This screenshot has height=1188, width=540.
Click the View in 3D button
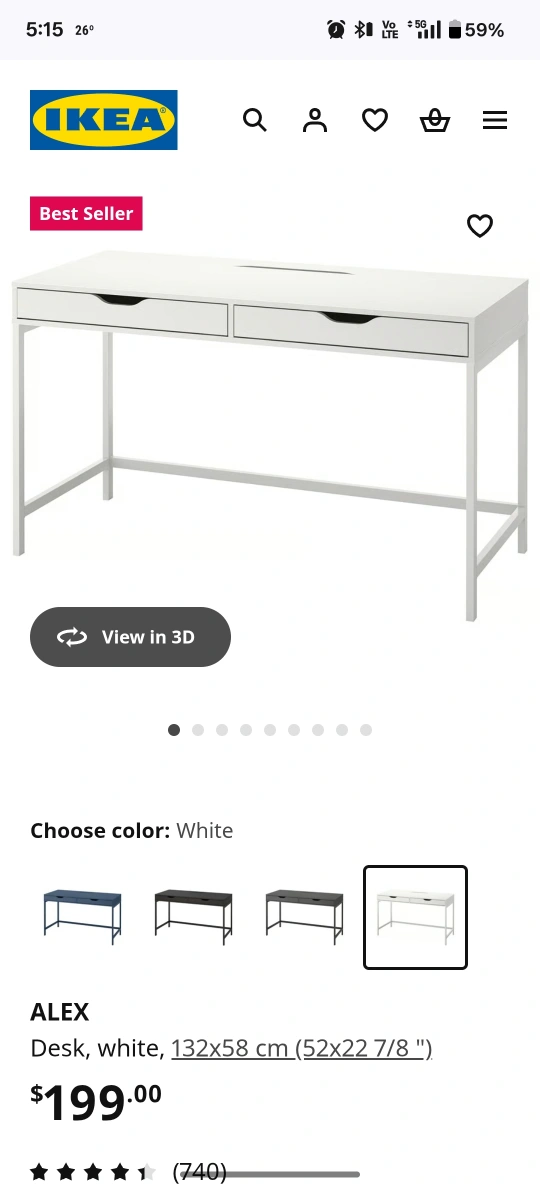[x=130, y=636]
